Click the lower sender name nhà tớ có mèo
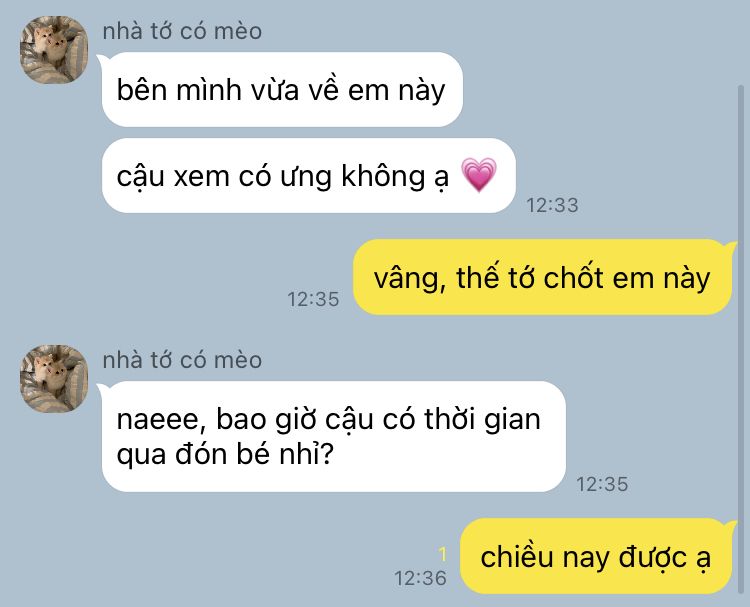This screenshot has height=607, width=750. [x=182, y=360]
